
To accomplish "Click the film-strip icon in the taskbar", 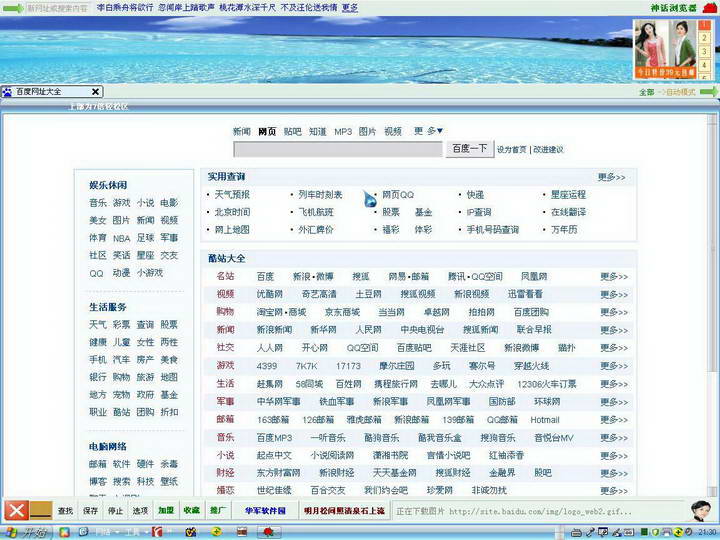I will 242,533.
